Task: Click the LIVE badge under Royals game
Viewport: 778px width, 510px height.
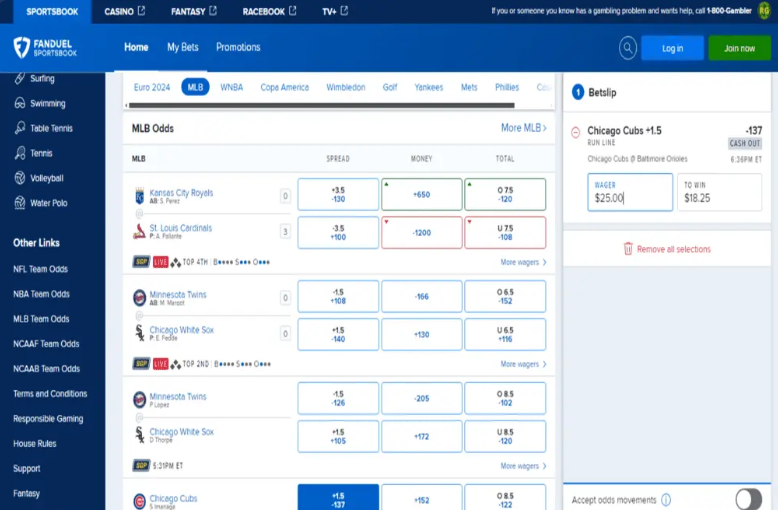Action: (x=160, y=262)
